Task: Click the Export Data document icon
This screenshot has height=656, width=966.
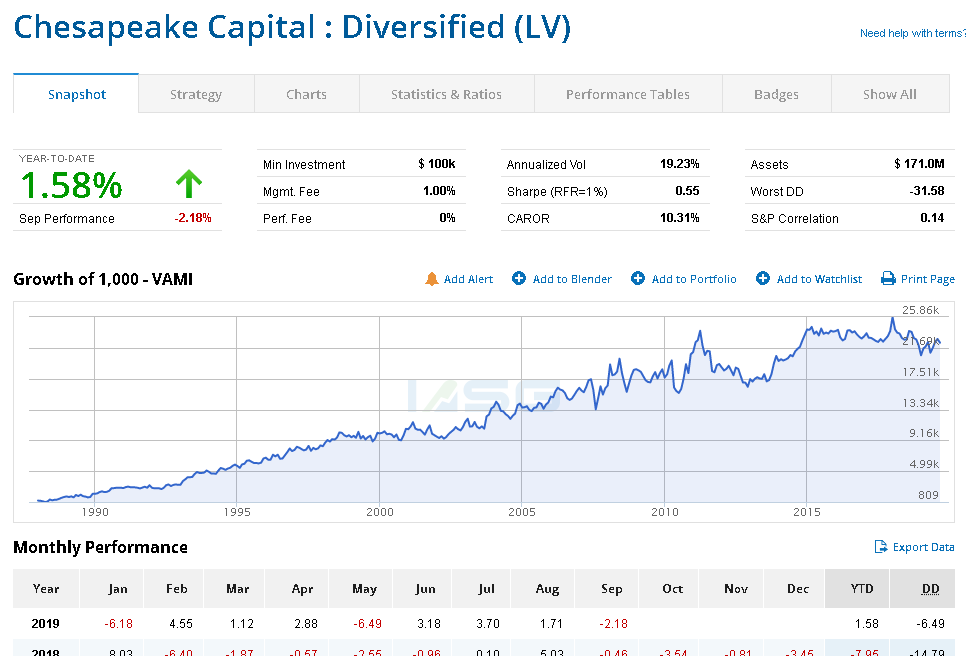Action: point(881,546)
